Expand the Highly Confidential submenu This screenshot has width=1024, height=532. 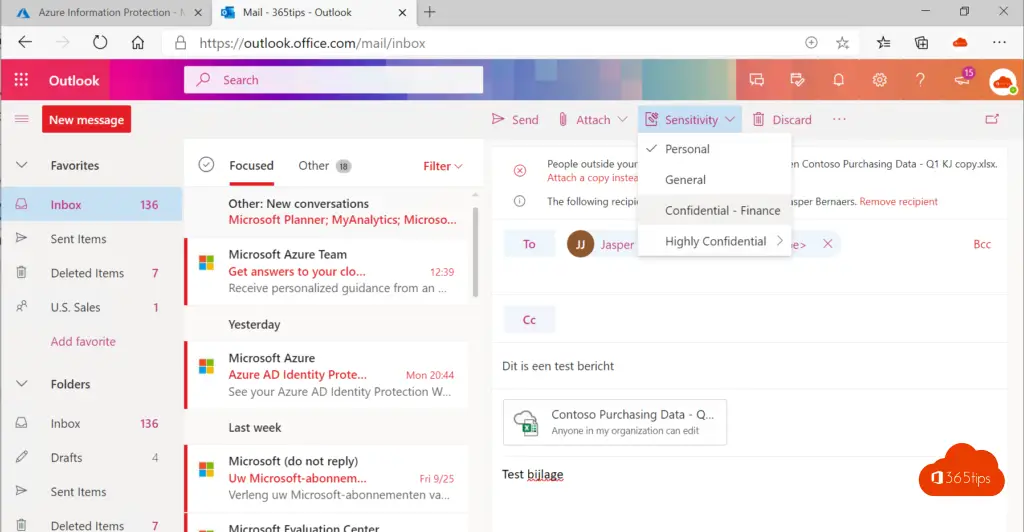(x=714, y=241)
